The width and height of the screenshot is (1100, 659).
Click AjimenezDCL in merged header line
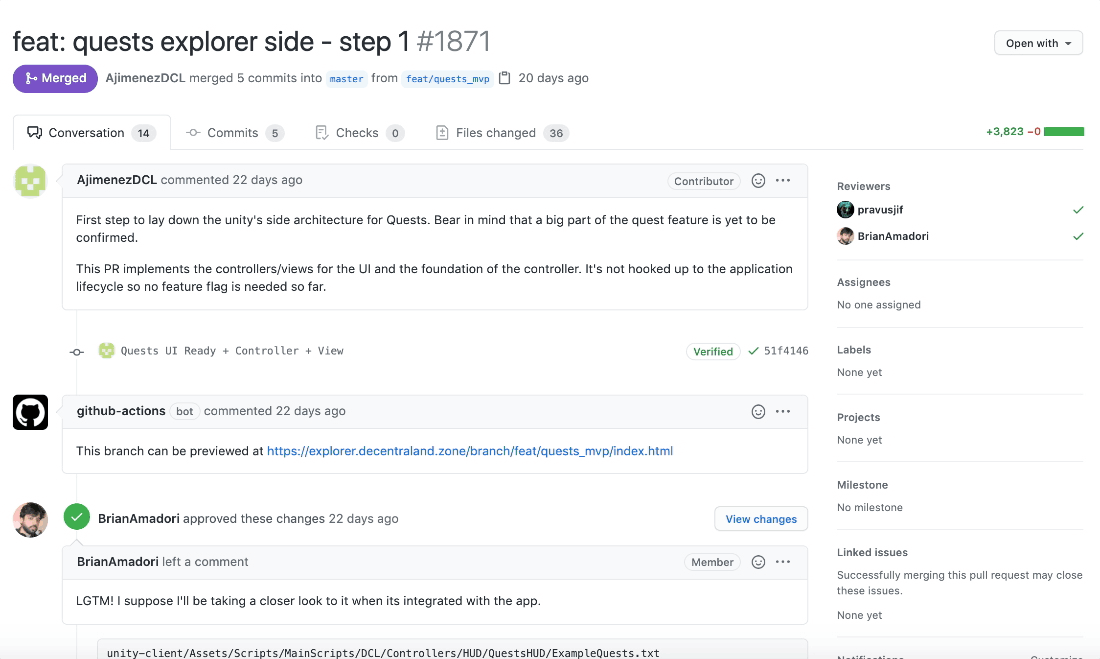pos(145,78)
